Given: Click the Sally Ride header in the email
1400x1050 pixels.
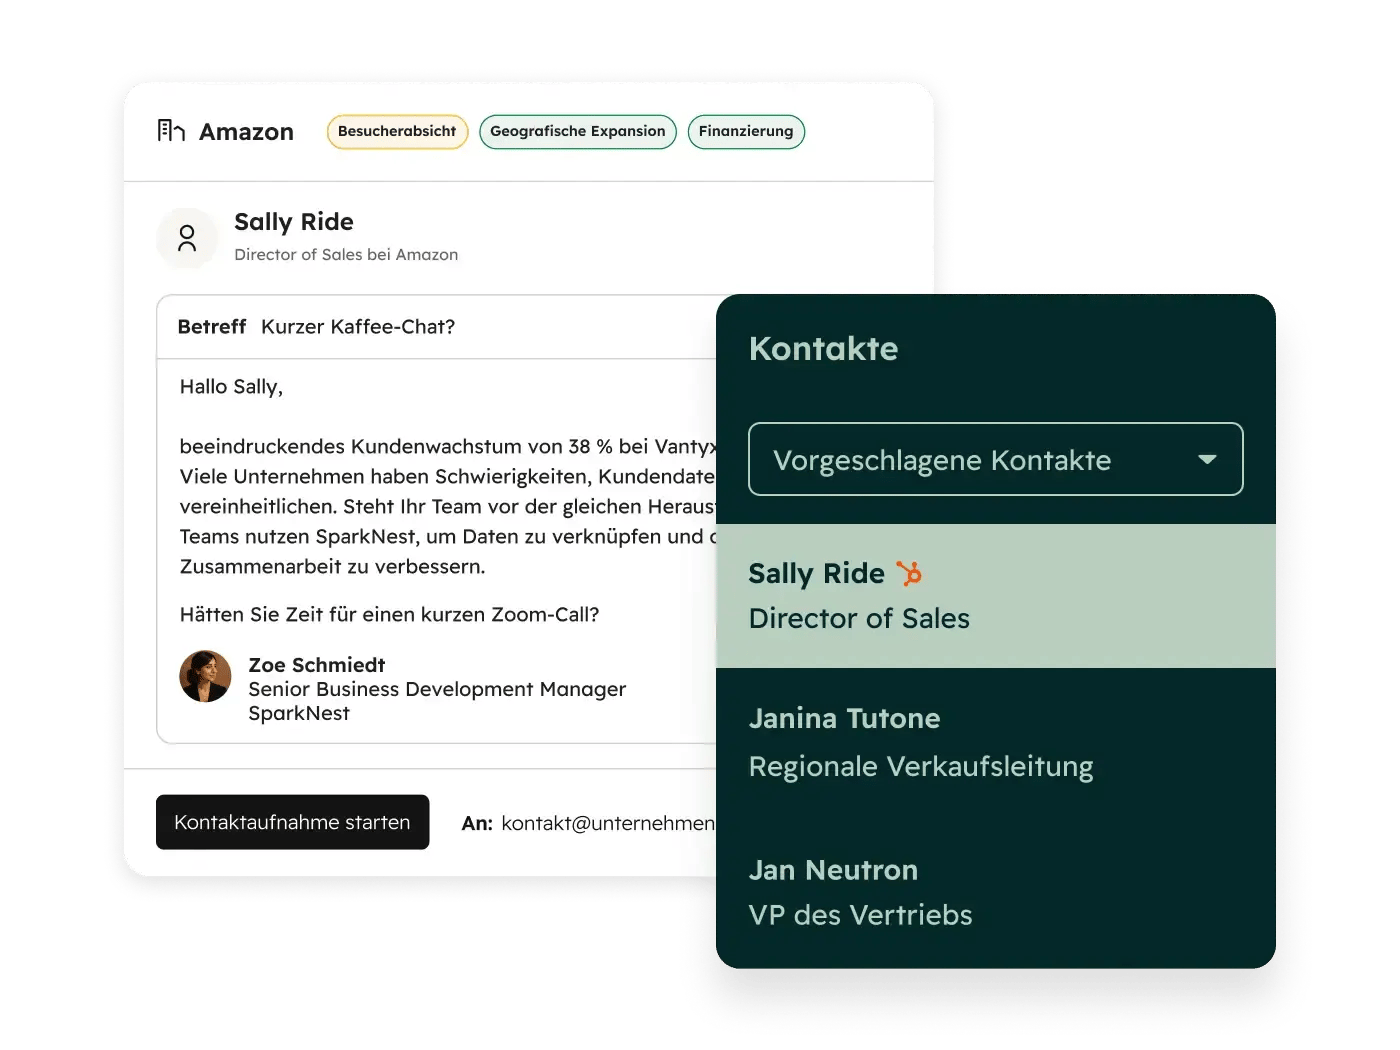Looking at the screenshot, I should [293, 222].
